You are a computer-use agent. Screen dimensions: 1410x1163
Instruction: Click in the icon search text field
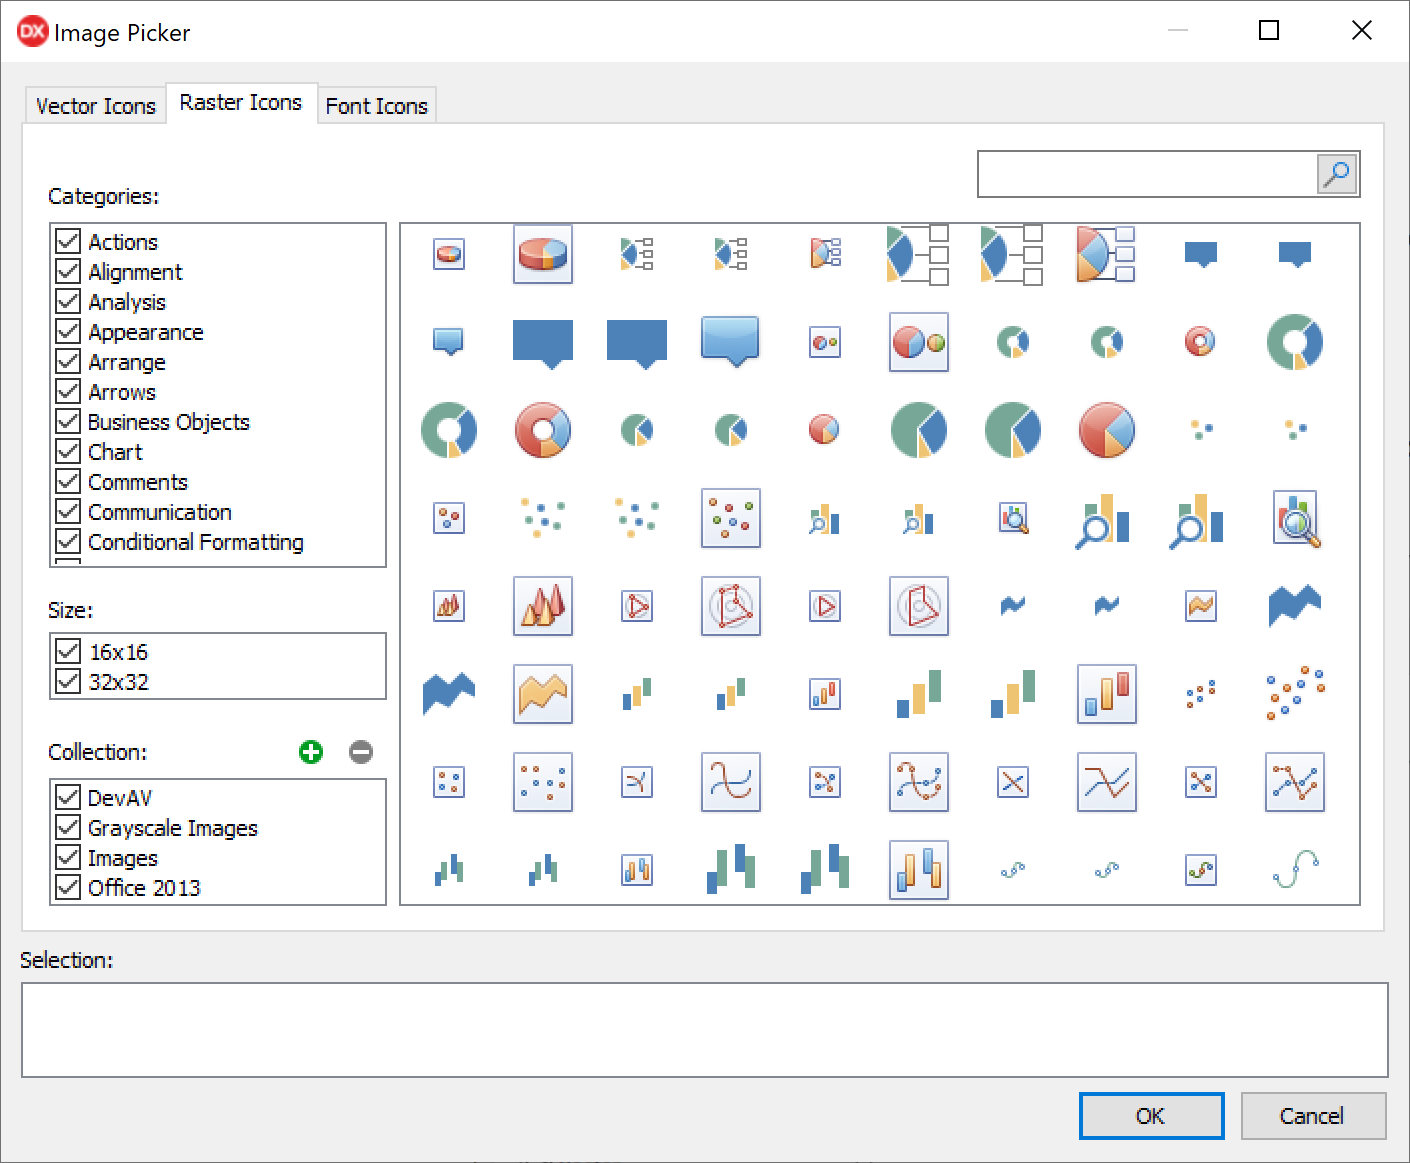click(1147, 175)
